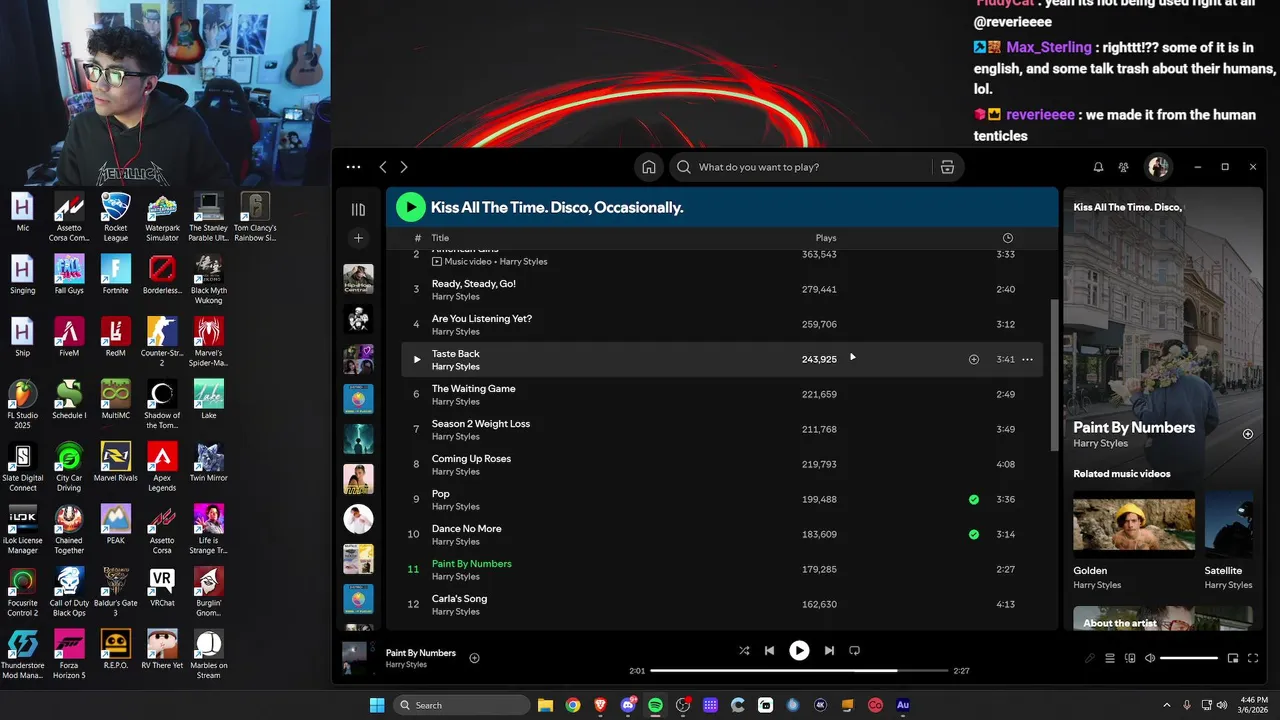
Task: Toggle repeat mode
Action: (854, 650)
